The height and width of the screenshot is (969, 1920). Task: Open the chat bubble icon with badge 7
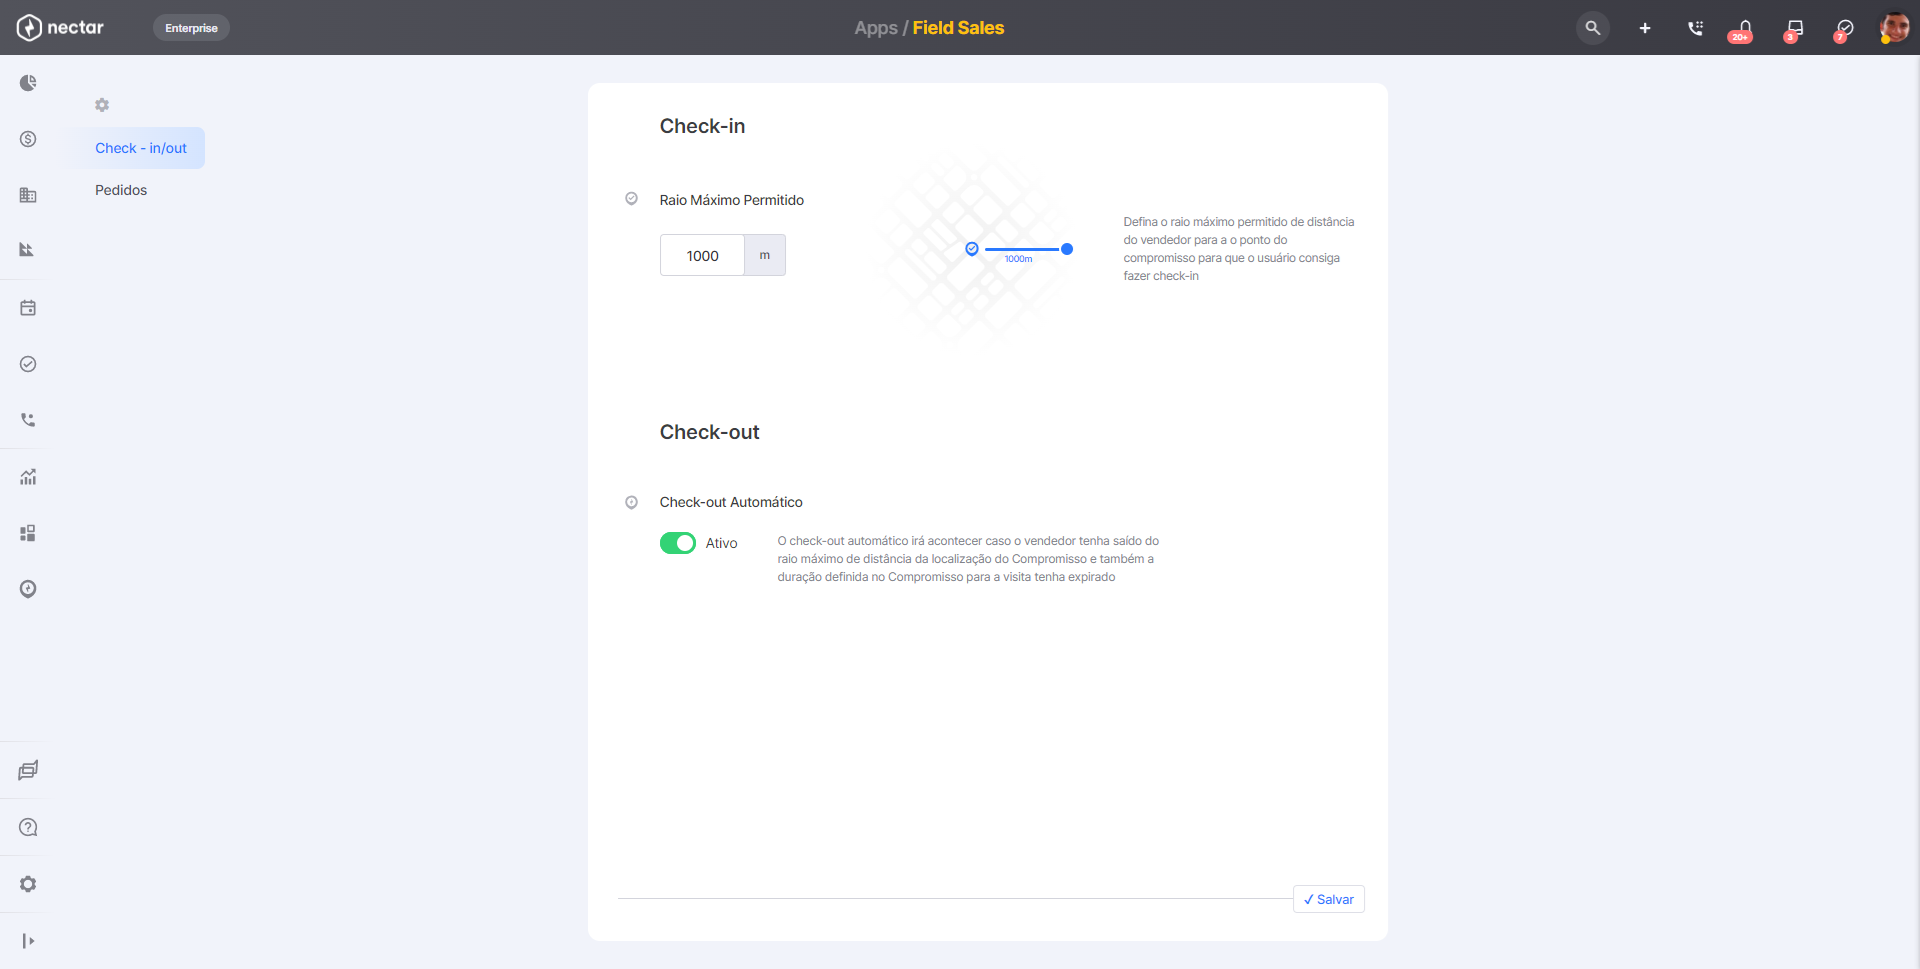(x=1844, y=29)
